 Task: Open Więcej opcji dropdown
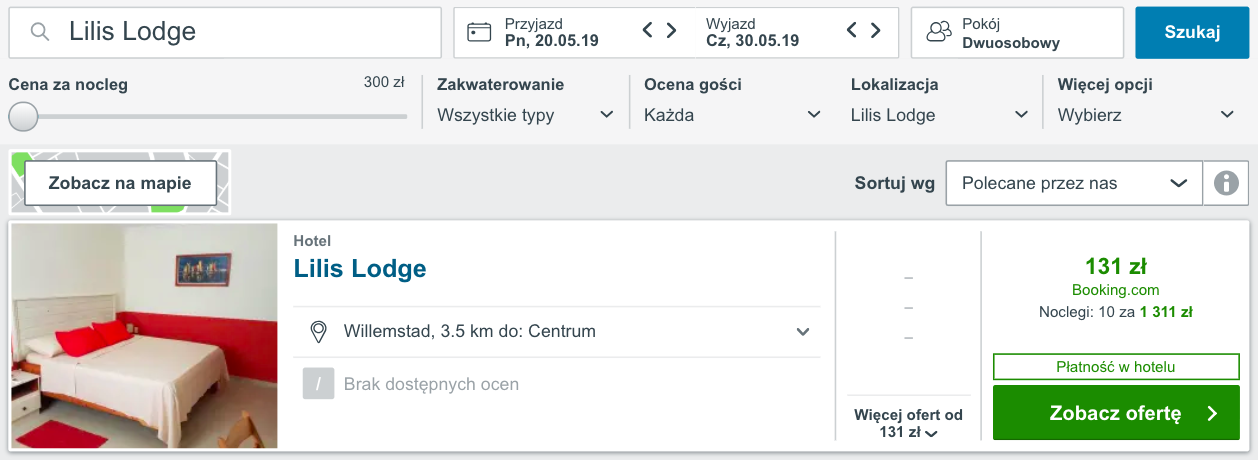click(1146, 115)
